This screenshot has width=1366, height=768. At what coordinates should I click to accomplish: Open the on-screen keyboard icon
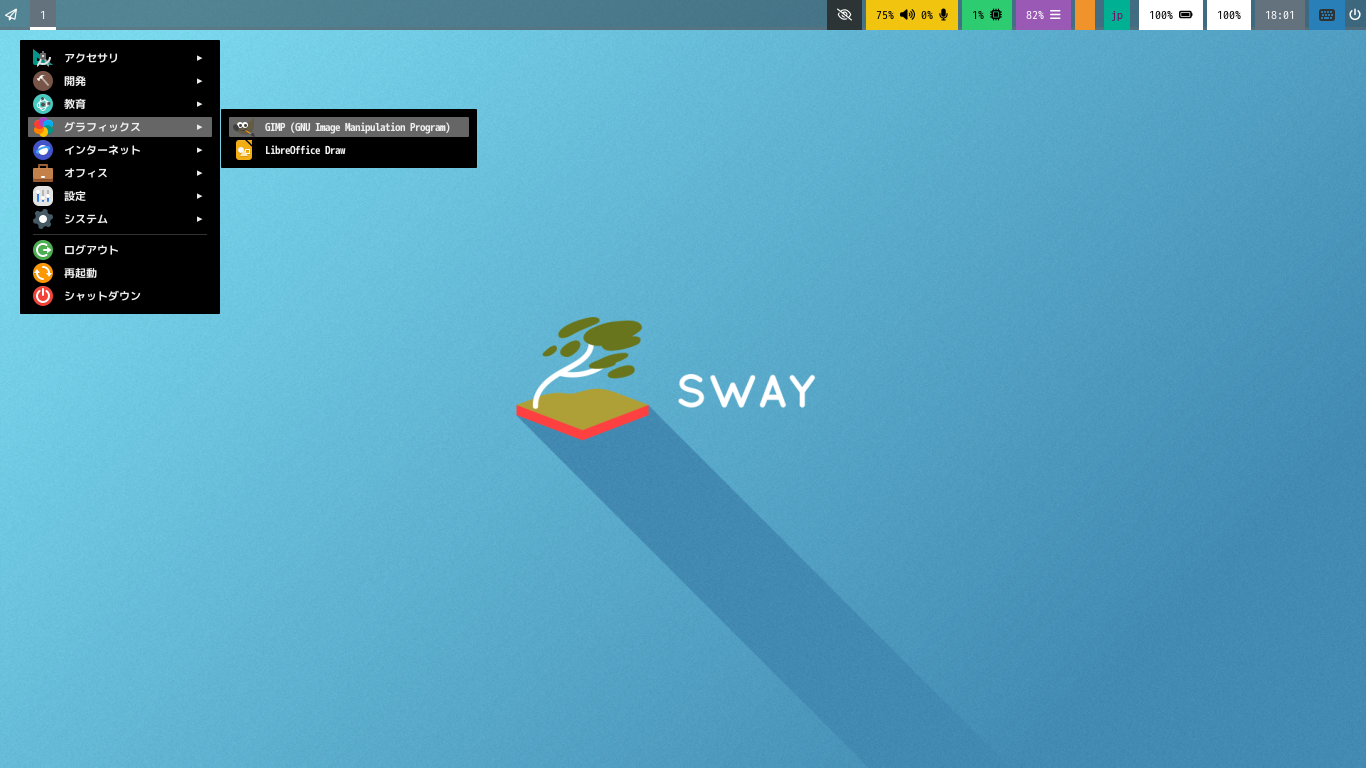(x=1327, y=15)
